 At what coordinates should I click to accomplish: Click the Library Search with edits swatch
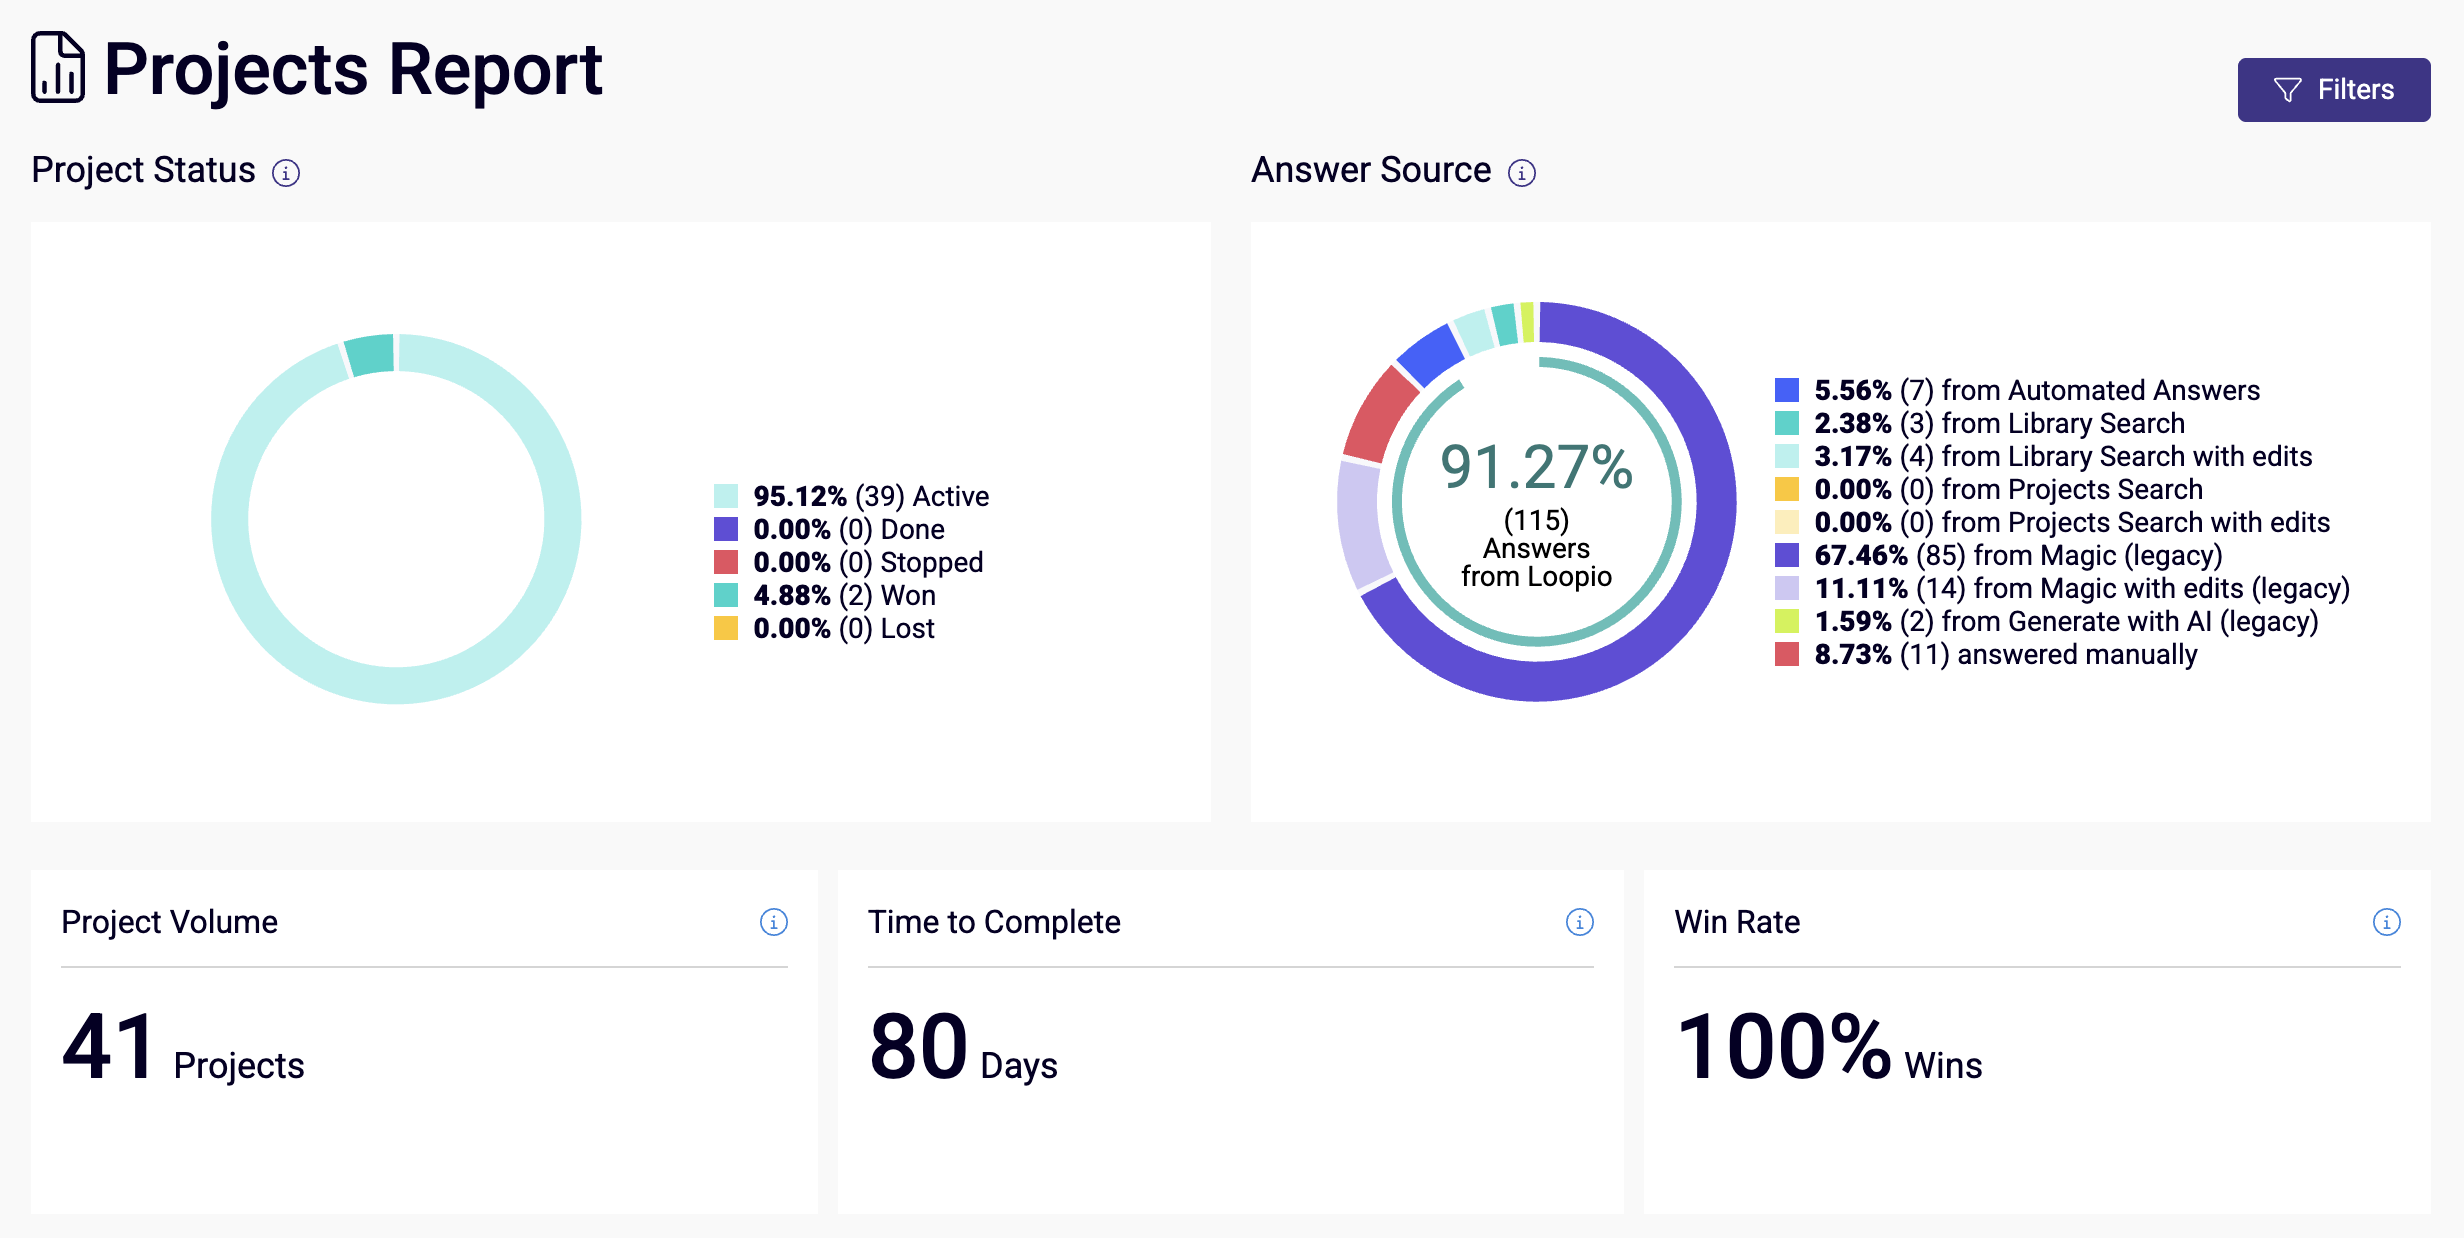click(1787, 456)
